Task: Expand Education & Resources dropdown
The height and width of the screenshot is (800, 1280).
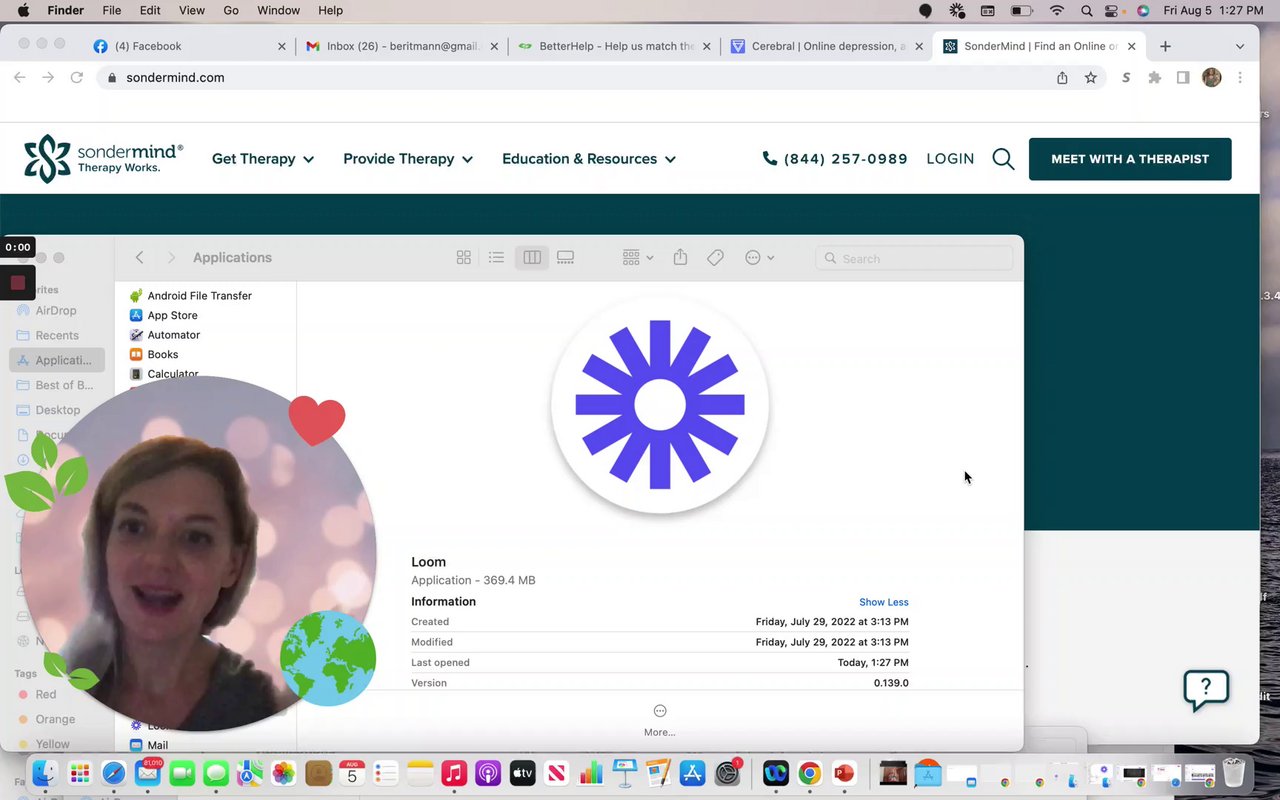Action: point(589,159)
